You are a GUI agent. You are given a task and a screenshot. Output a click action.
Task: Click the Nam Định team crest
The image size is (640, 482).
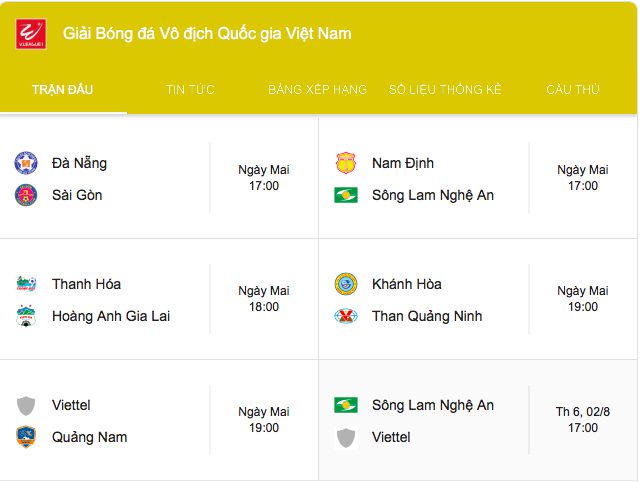click(x=346, y=163)
